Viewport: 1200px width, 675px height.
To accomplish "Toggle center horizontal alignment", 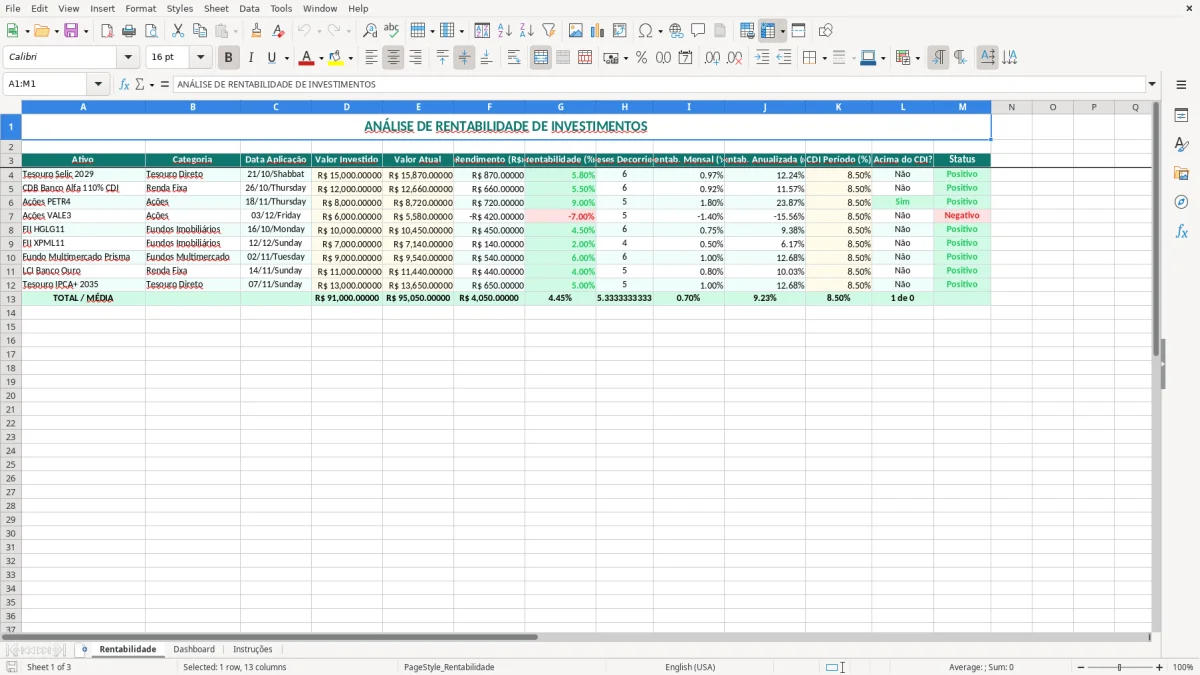I will tap(394, 58).
